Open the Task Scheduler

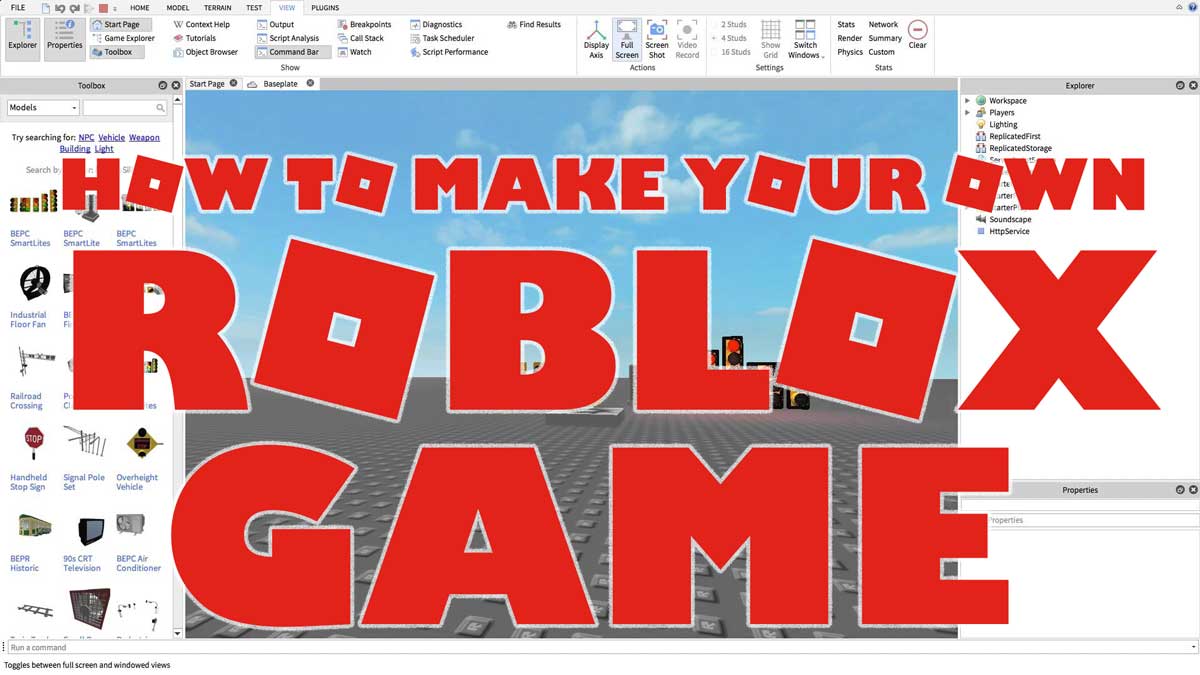click(x=441, y=38)
